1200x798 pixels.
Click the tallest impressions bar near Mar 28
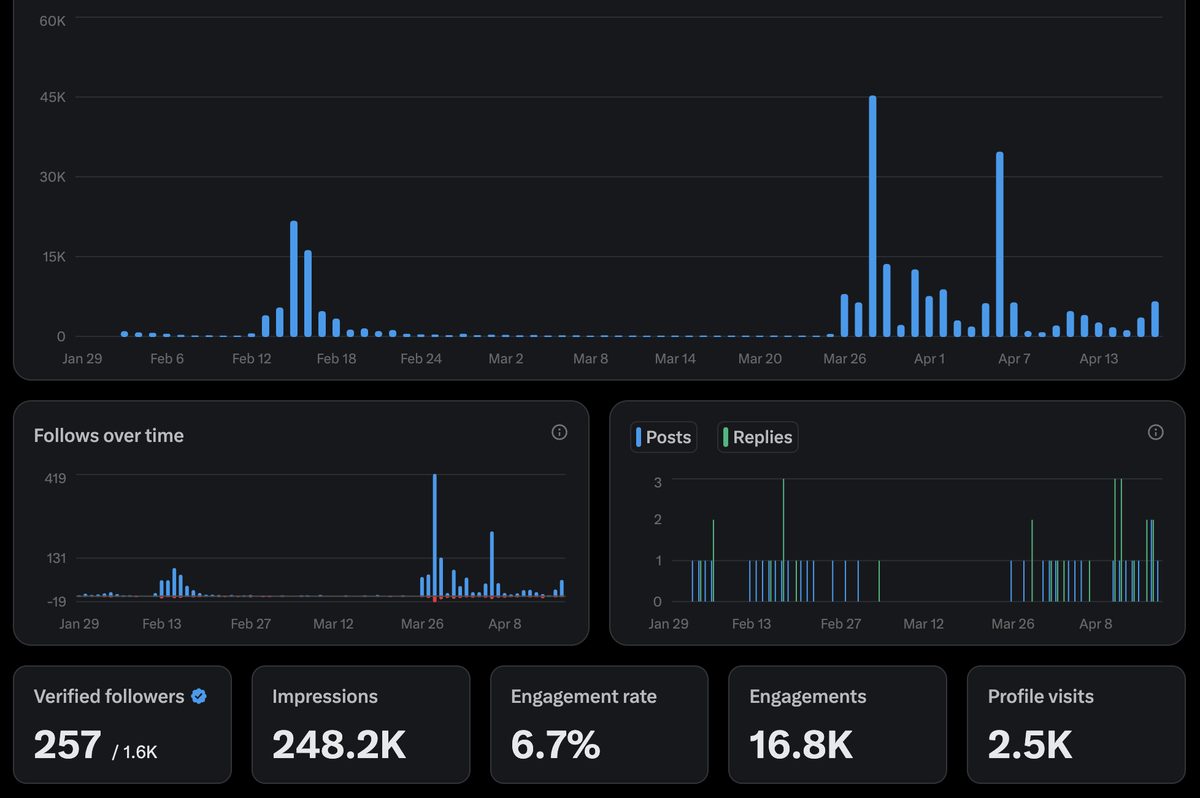(x=873, y=216)
